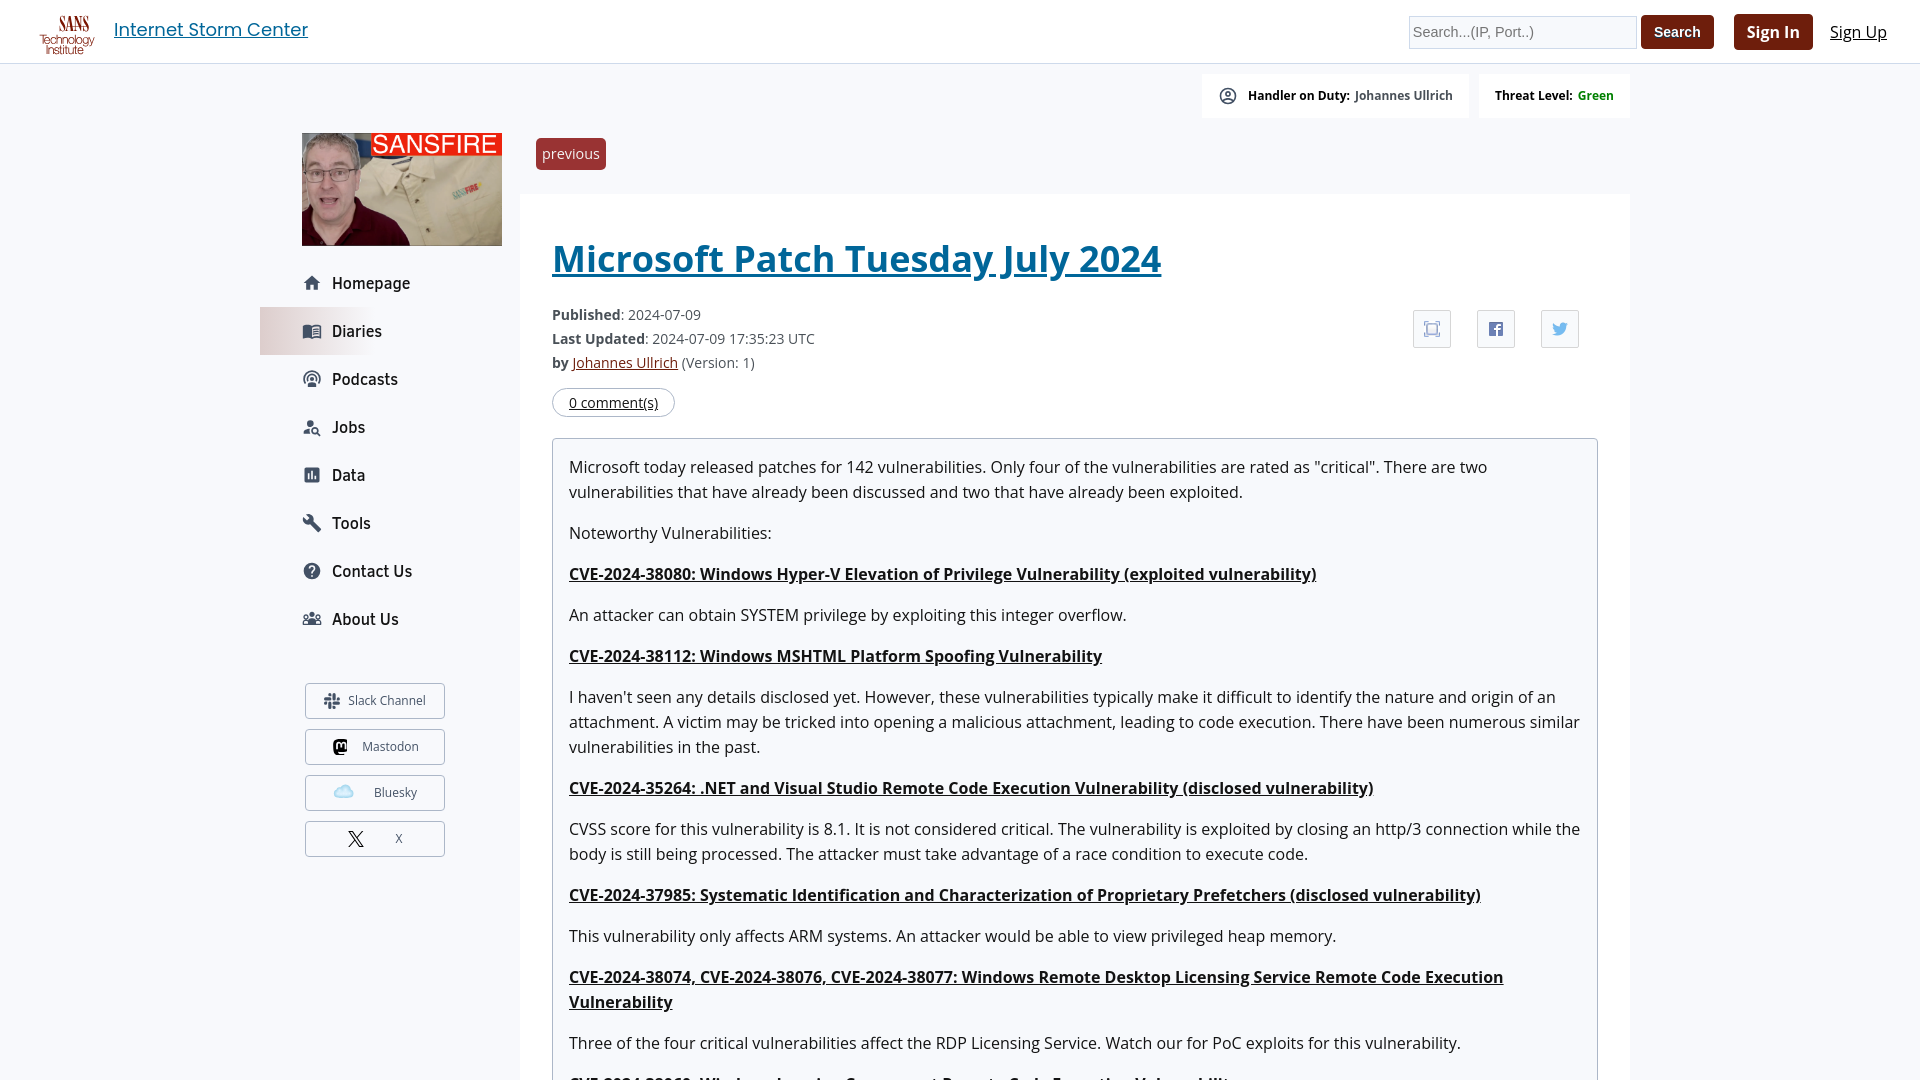Viewport: 1920px width, 1080px height.
Task: Select Tools in the sidebar
Action: pos(351,523)
